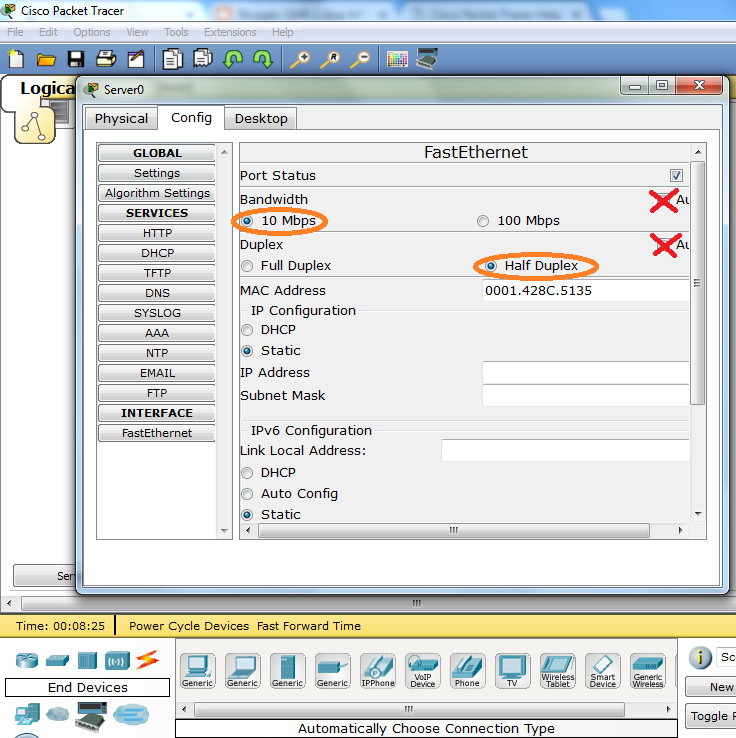
Task: Select the Half Duplex radio button
Action: (491, 266)
